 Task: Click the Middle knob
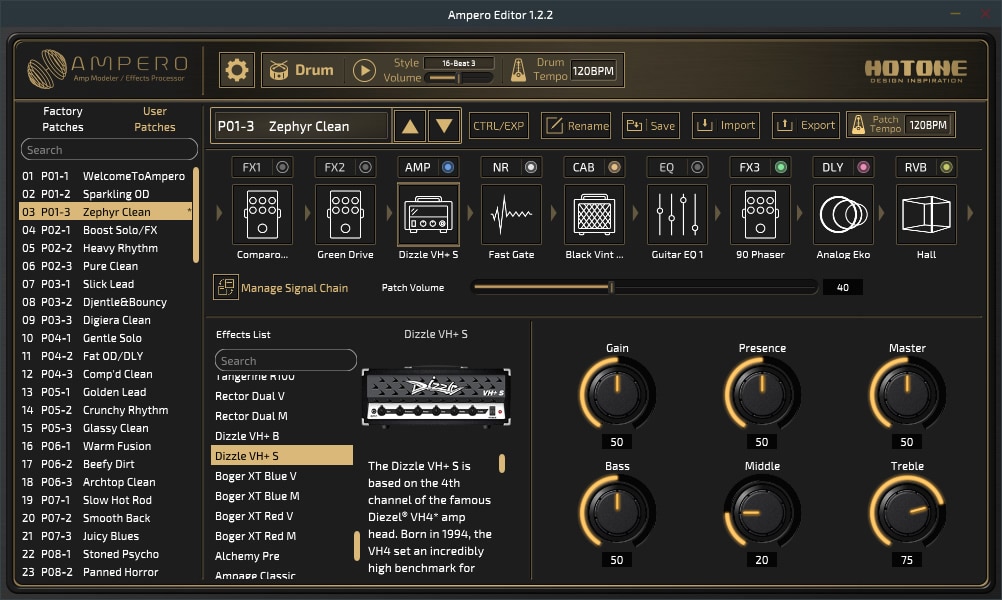(x=762, y=511)
